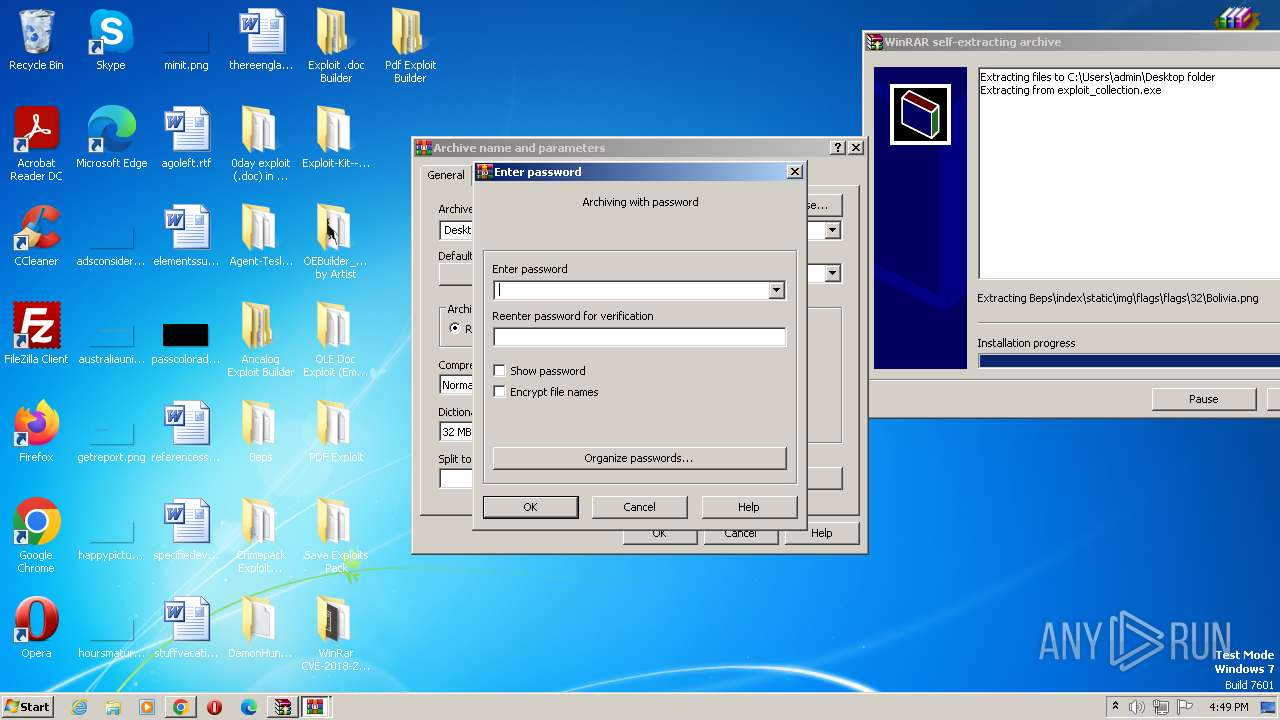Select the Acrobat Reader DC shortcut
Viewport: 1280px width, 720px height.
point(36,144)
